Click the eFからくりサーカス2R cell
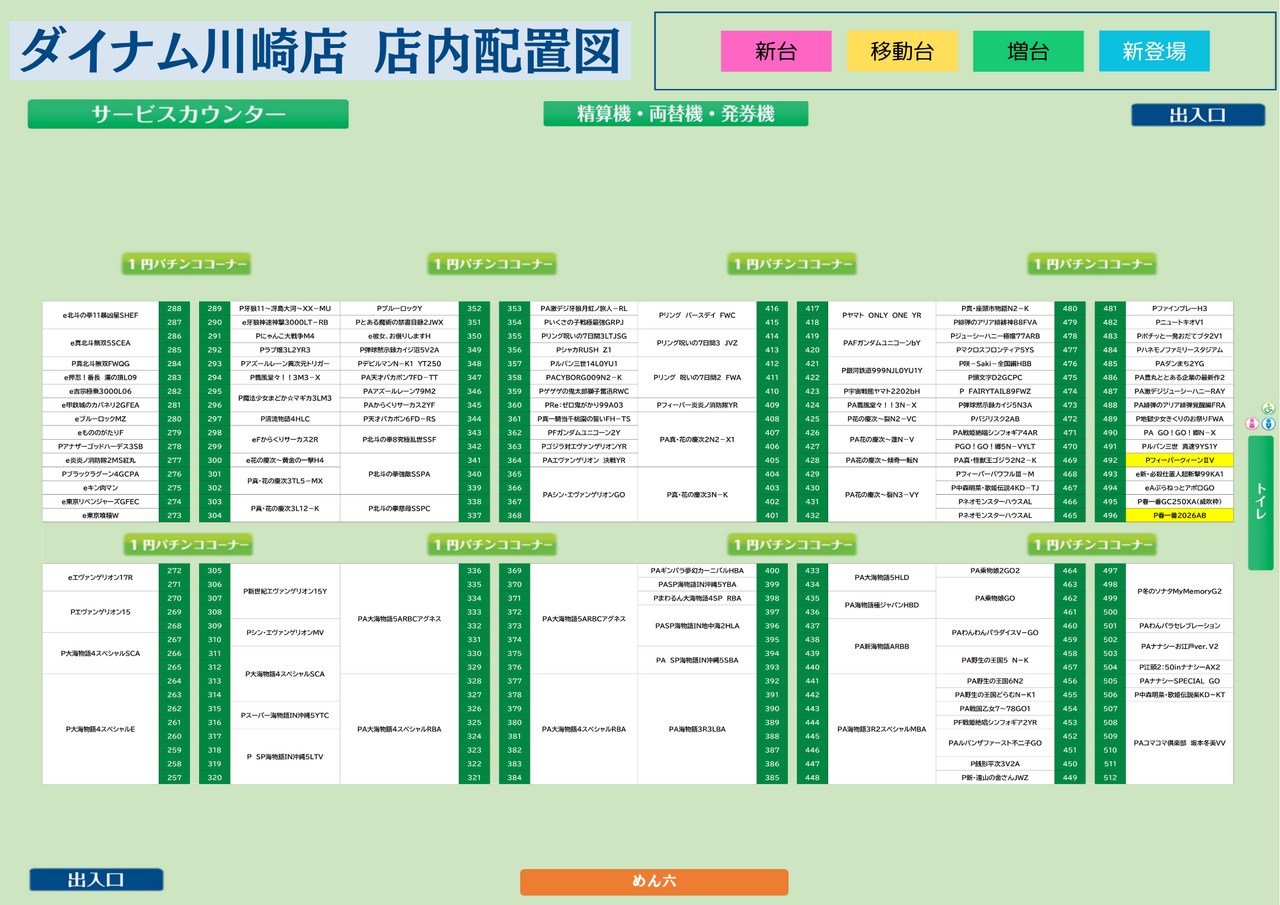1280x905 pixels. pos(285,440)
